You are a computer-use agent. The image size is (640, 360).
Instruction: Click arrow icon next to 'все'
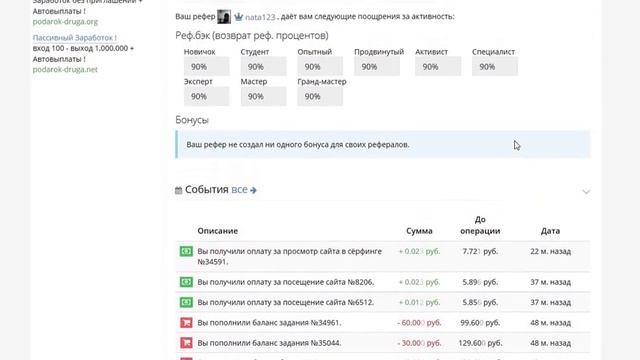tap(253, 190)
